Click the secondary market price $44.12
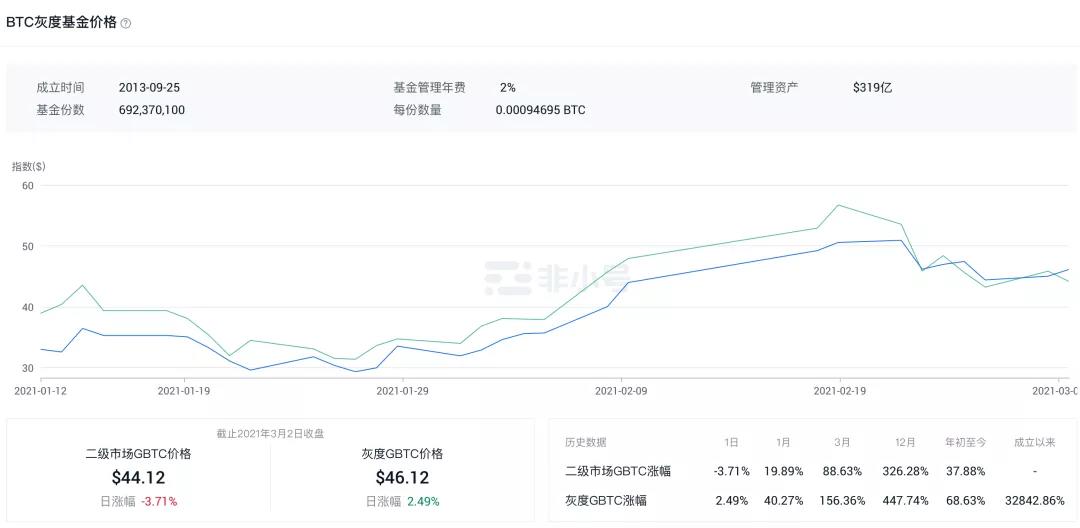The height and width of the screenshot is (528, 1080). point(138,477)
